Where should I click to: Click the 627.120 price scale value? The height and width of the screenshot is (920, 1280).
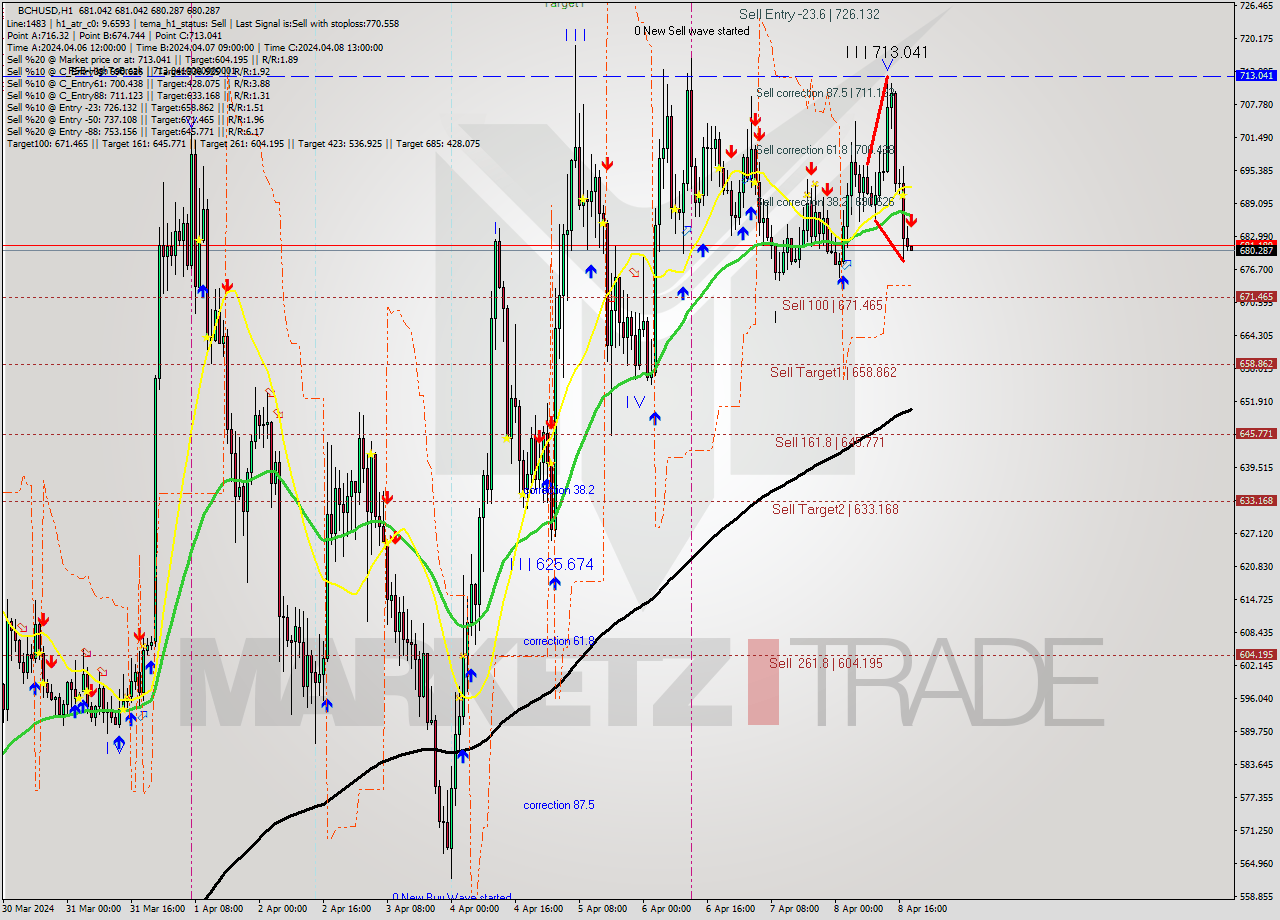click(1256, 534)
